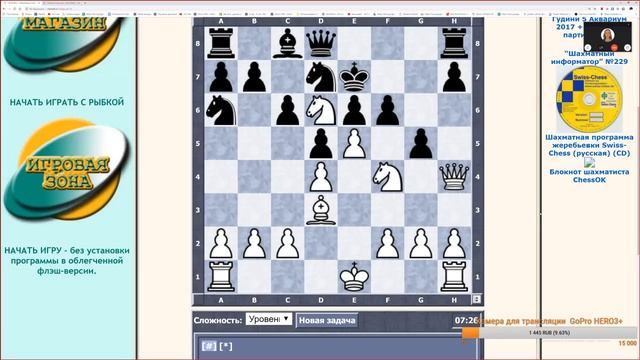
Task: Open "Шахматный информатор" №229 link
Action: point(589,58)
